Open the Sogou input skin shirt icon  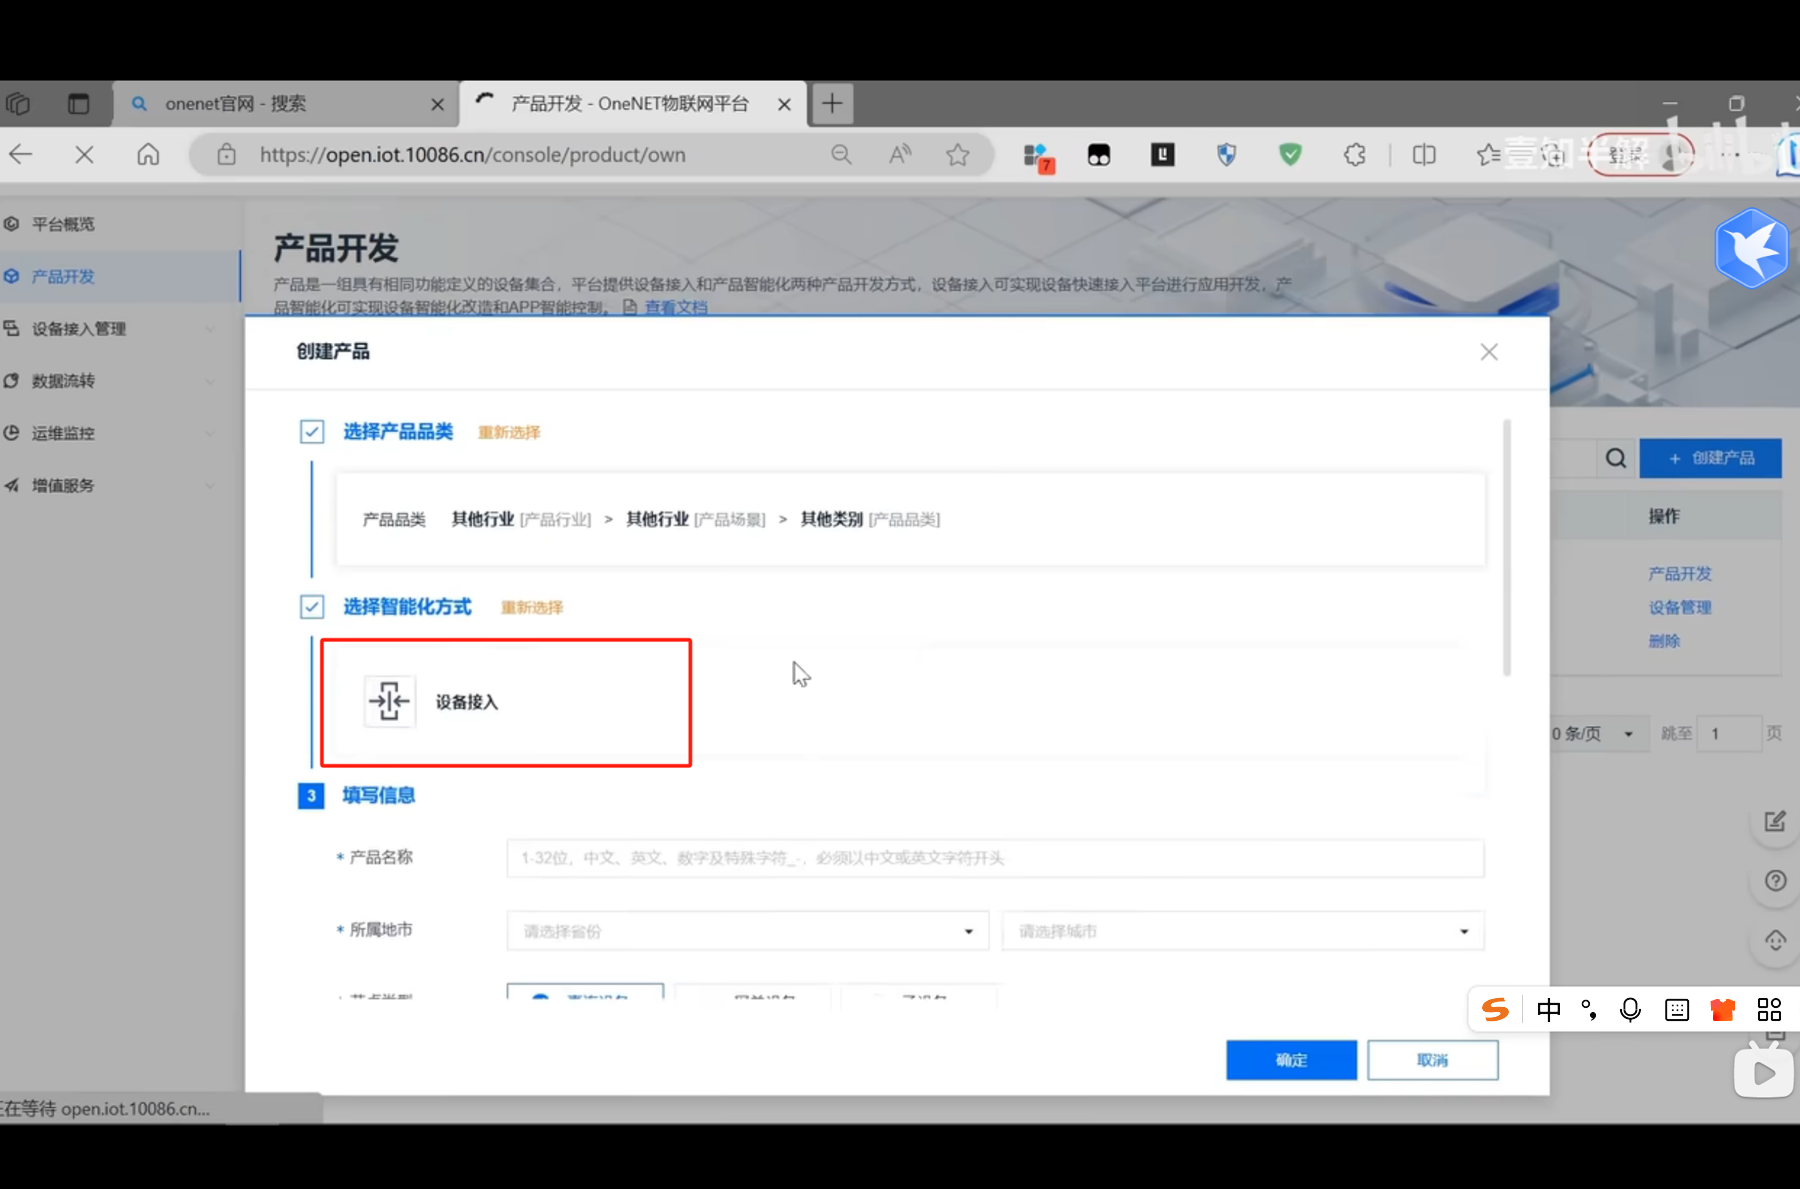1722,1010
